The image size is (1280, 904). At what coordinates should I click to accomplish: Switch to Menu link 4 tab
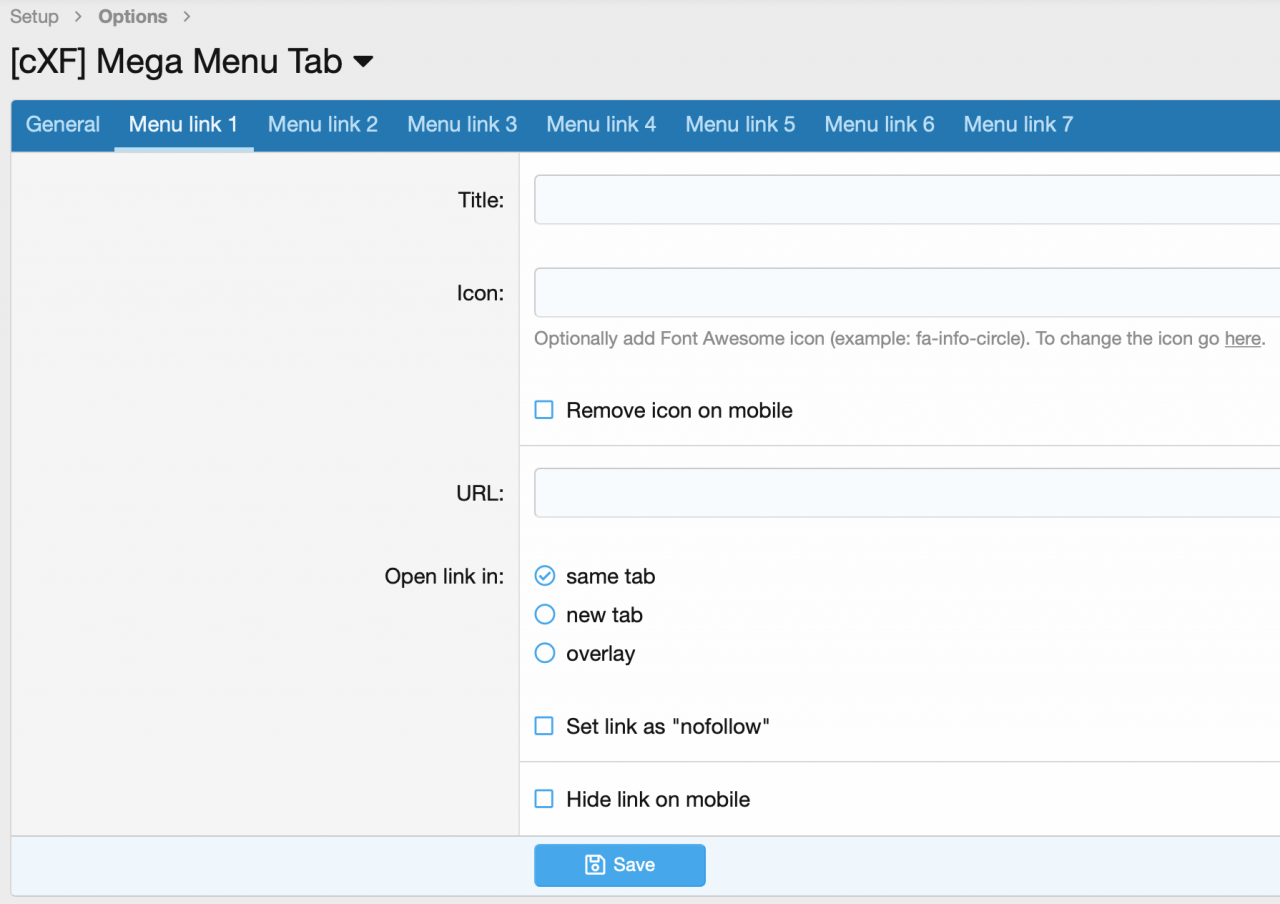click(601, 125)
